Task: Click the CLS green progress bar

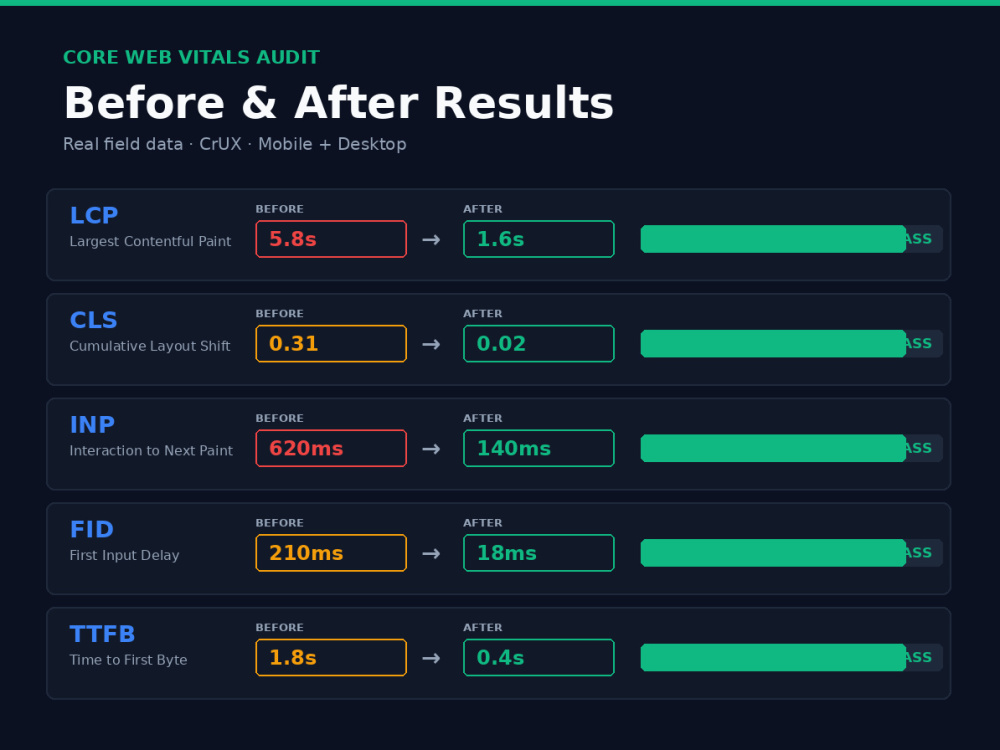Action: (773, 344)
